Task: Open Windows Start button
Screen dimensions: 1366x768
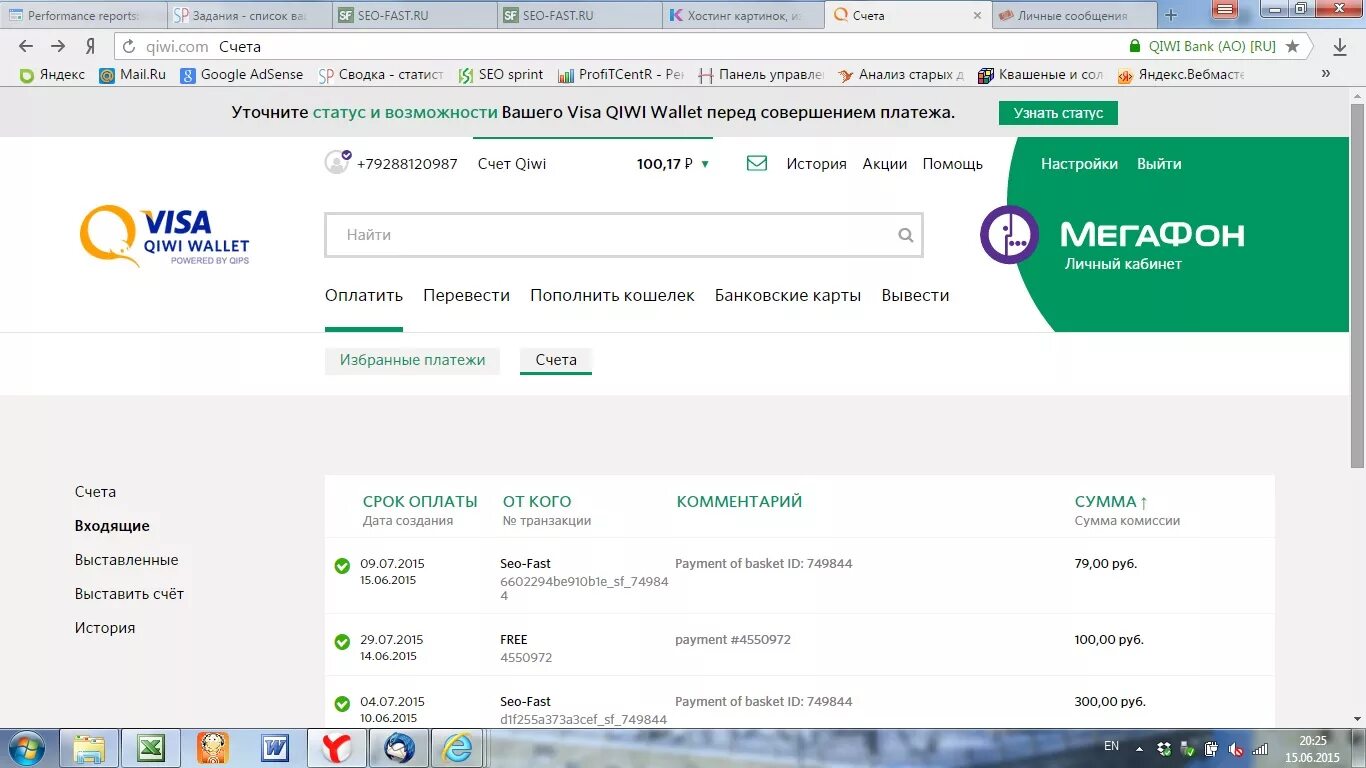Action: coord(26,748)
